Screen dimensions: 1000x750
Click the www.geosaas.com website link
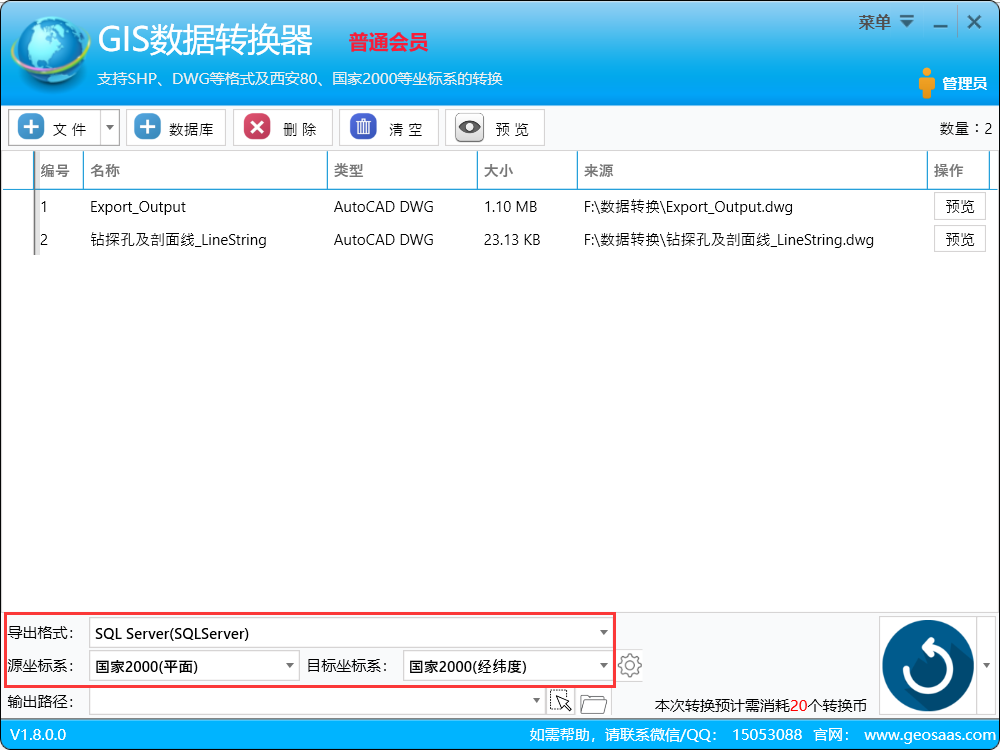point(929,735)
